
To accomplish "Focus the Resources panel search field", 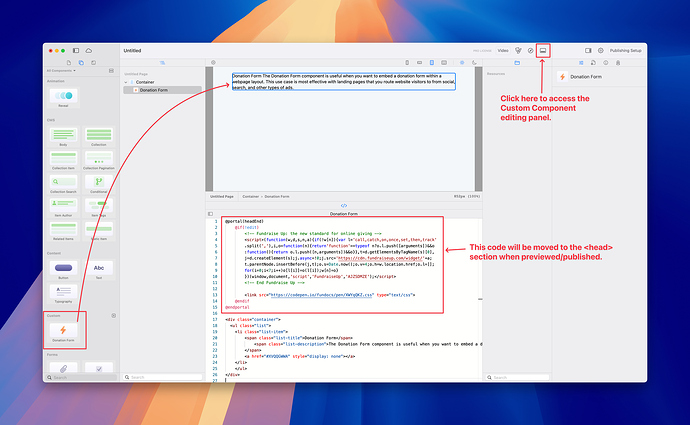I will 518,377.
